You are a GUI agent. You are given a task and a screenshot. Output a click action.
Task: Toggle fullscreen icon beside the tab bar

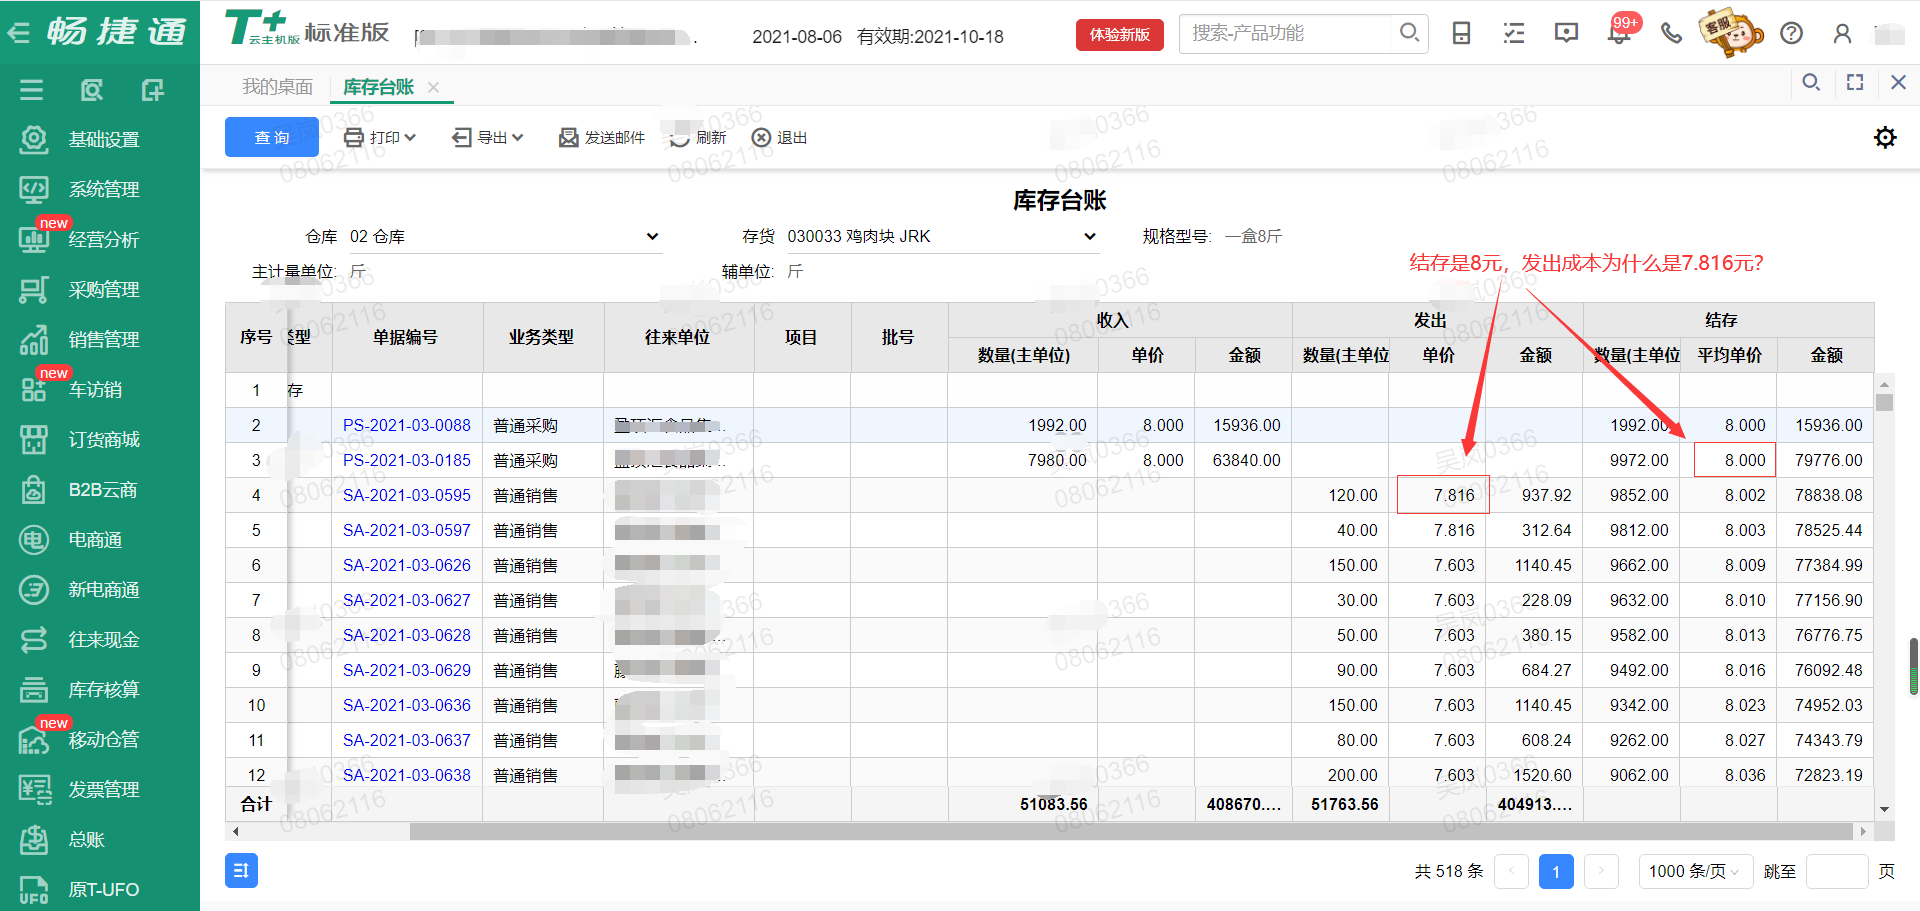(x=1855, y=82)
